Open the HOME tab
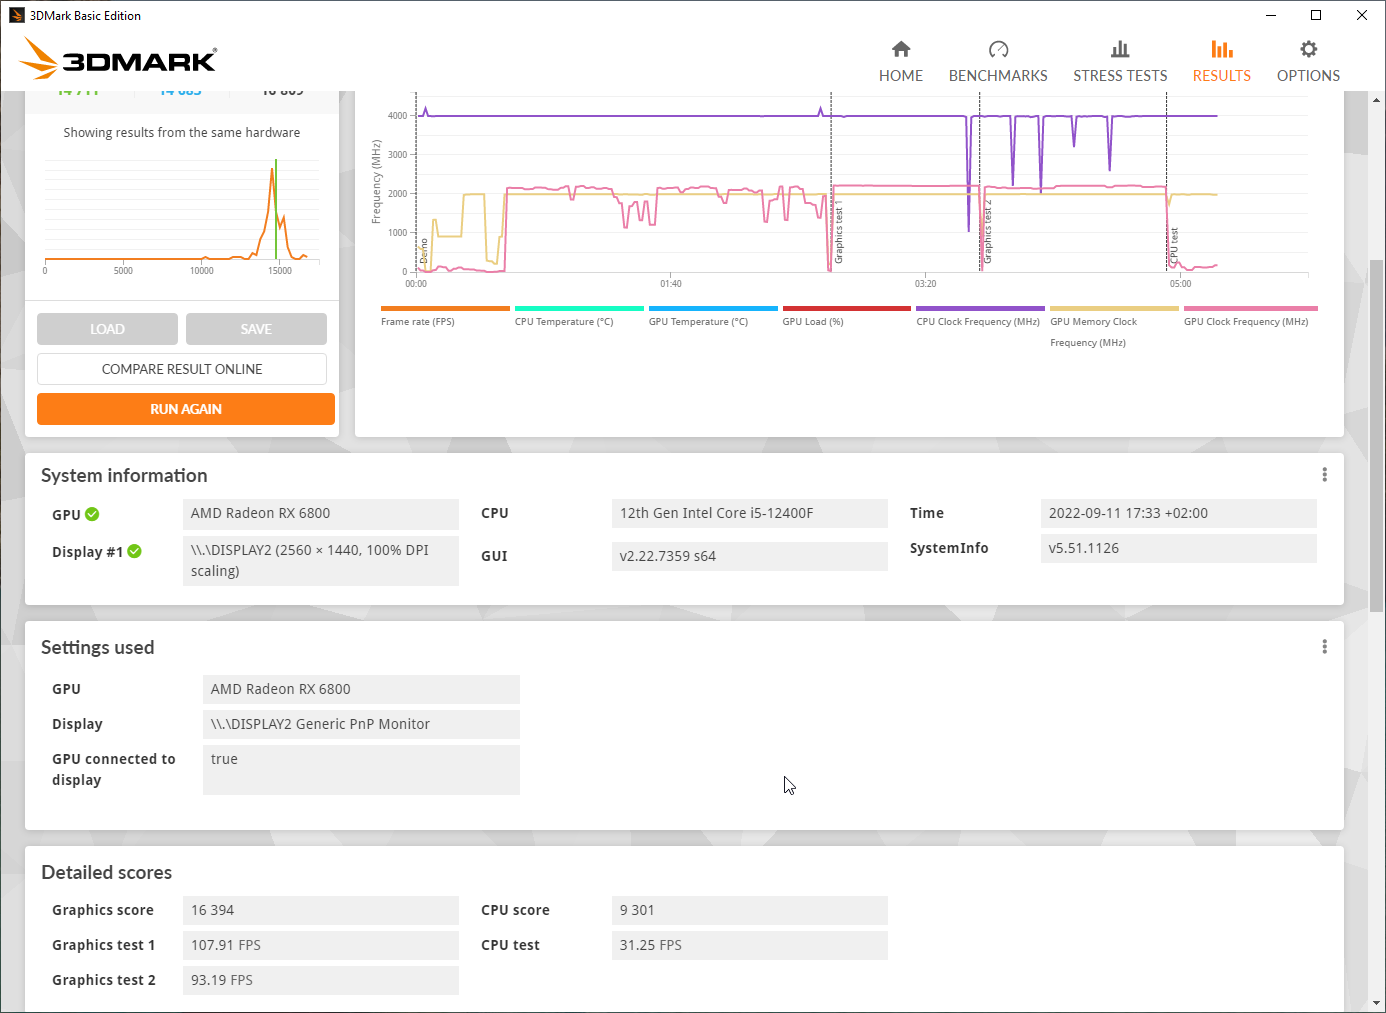The width and height of the screenshot is (1386, 1013). point(900,62)
